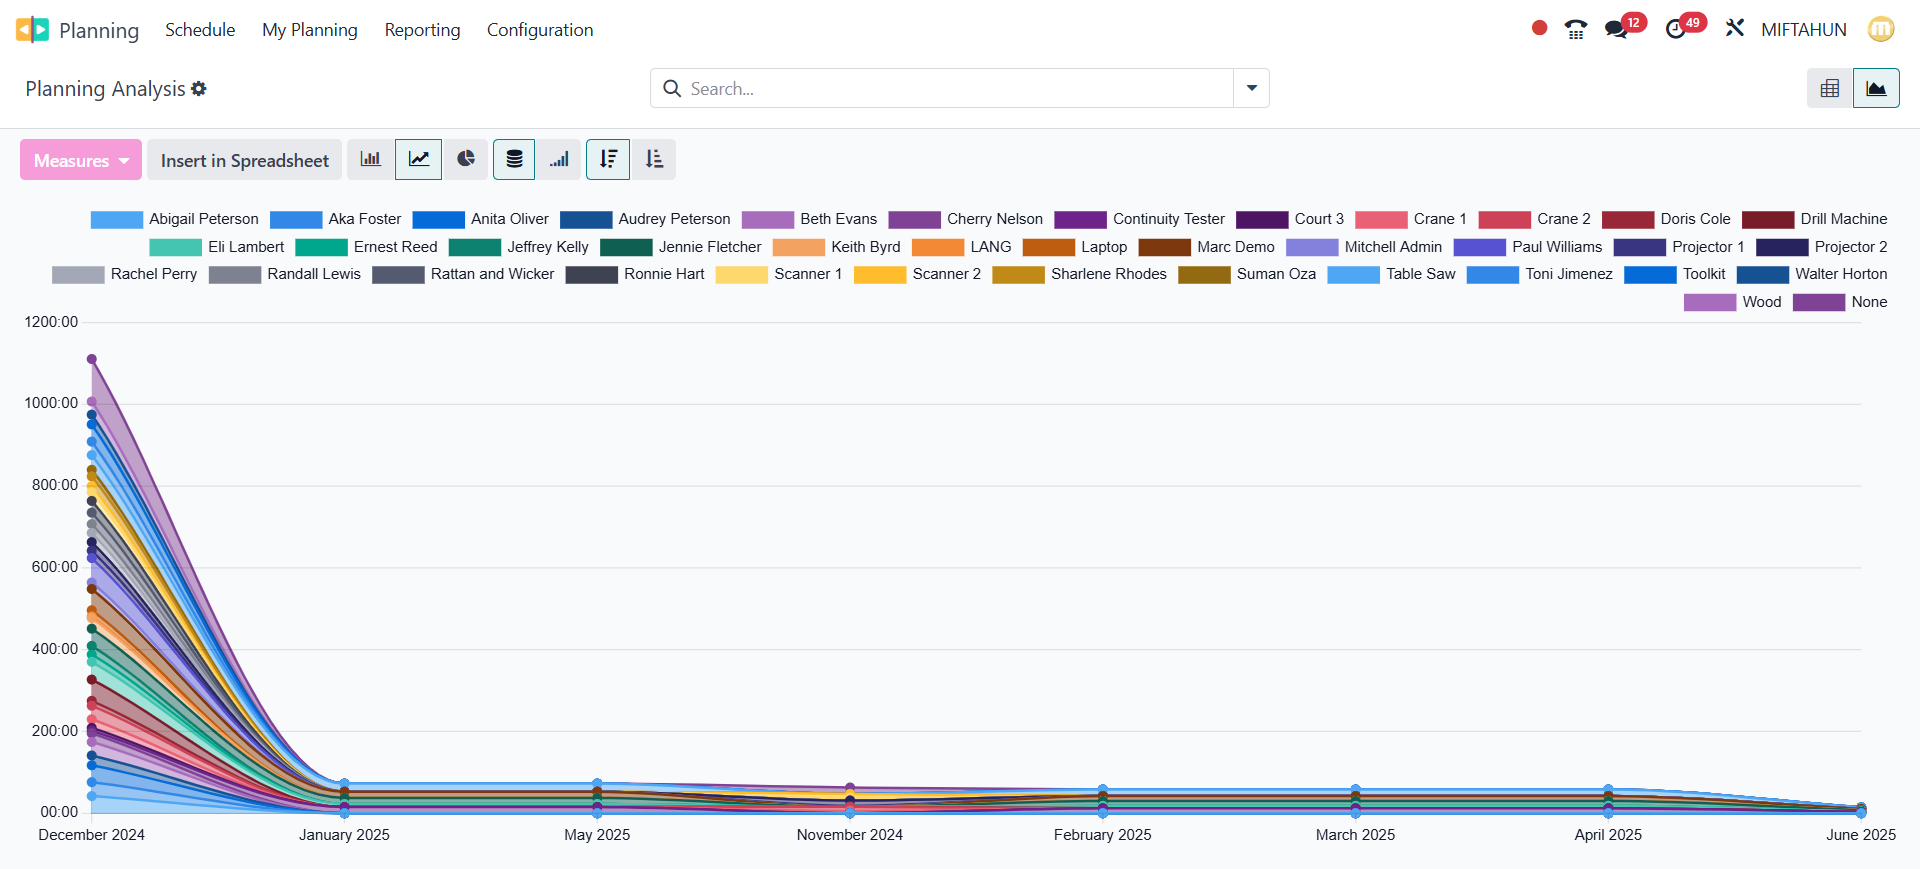Select pie chart mode
Screen dimensions: 1920x869
[x=466, y=160]
